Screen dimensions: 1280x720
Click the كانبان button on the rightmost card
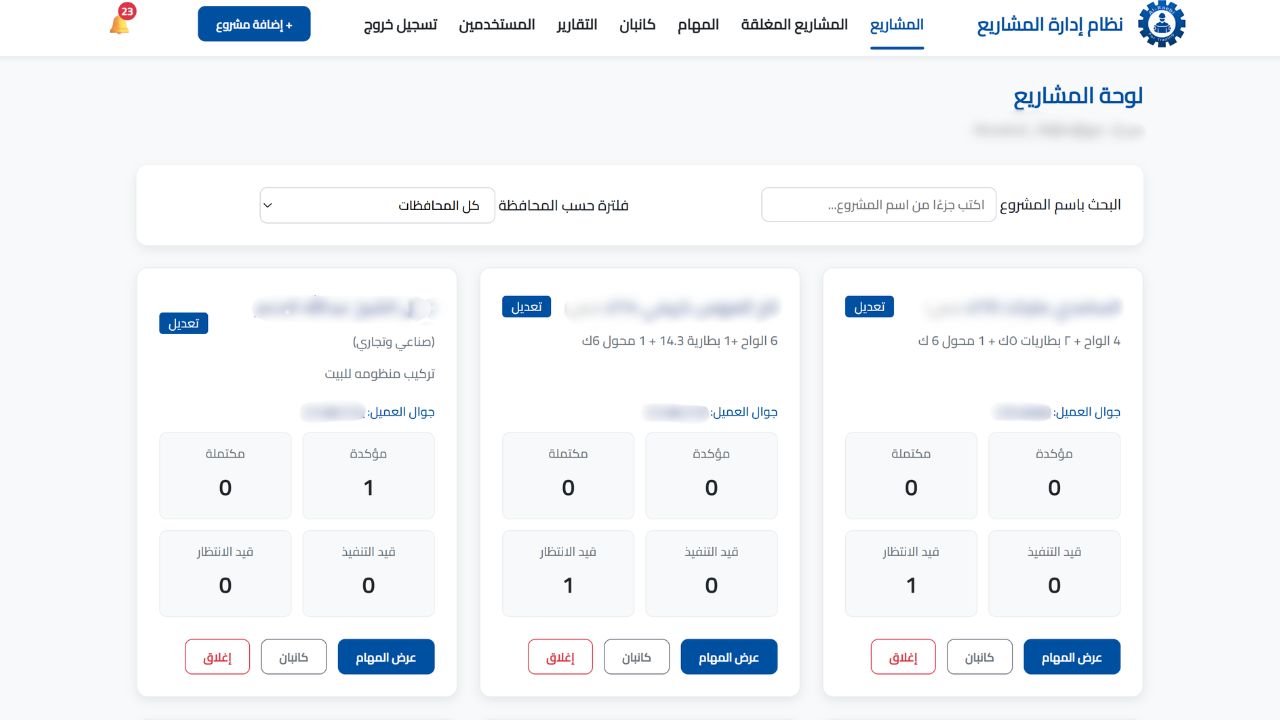coord(980,656)
